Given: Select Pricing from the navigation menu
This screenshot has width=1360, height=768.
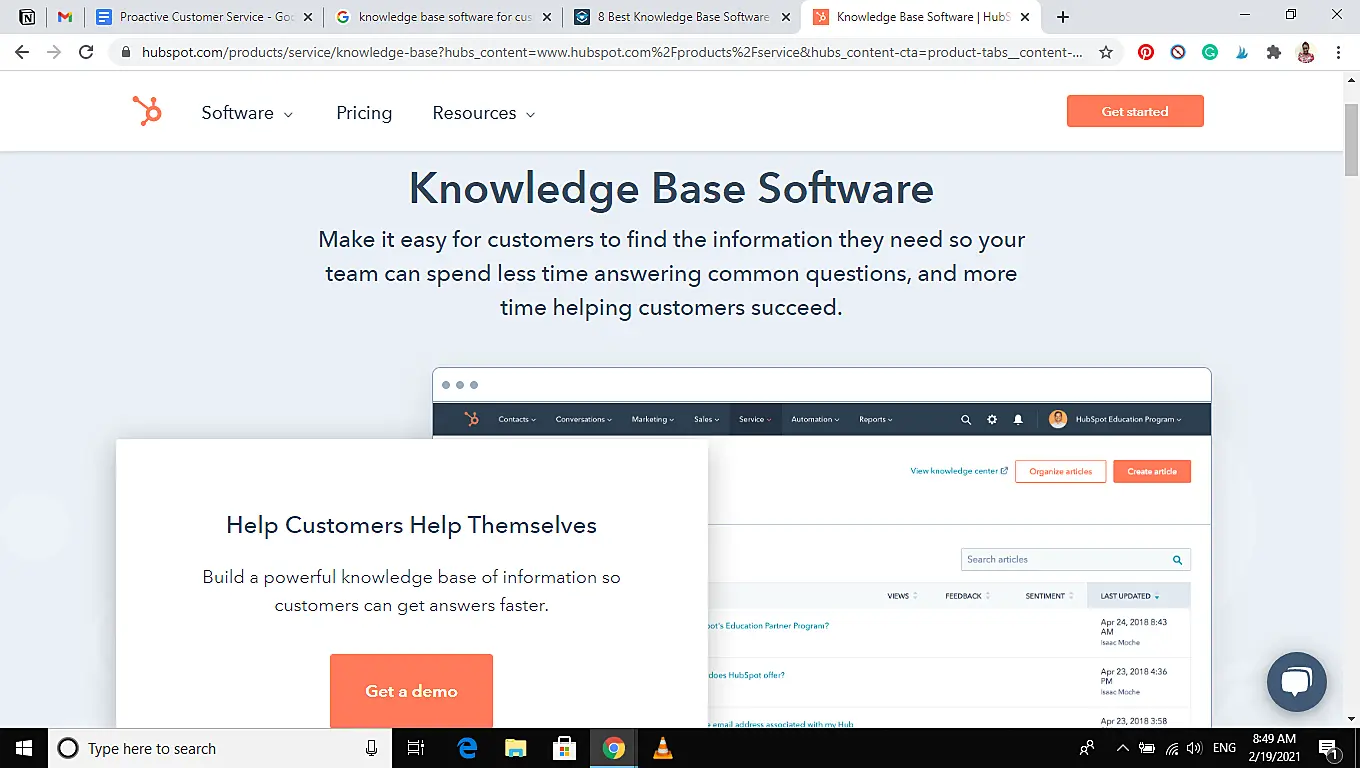Looking at the screenshot, I should [364, 113].
